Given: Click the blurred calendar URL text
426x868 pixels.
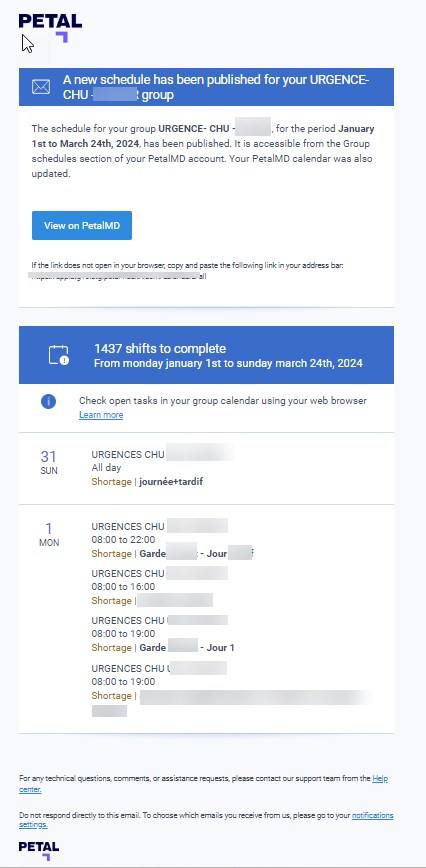Looking at the screenshot, I should (118, 276).
